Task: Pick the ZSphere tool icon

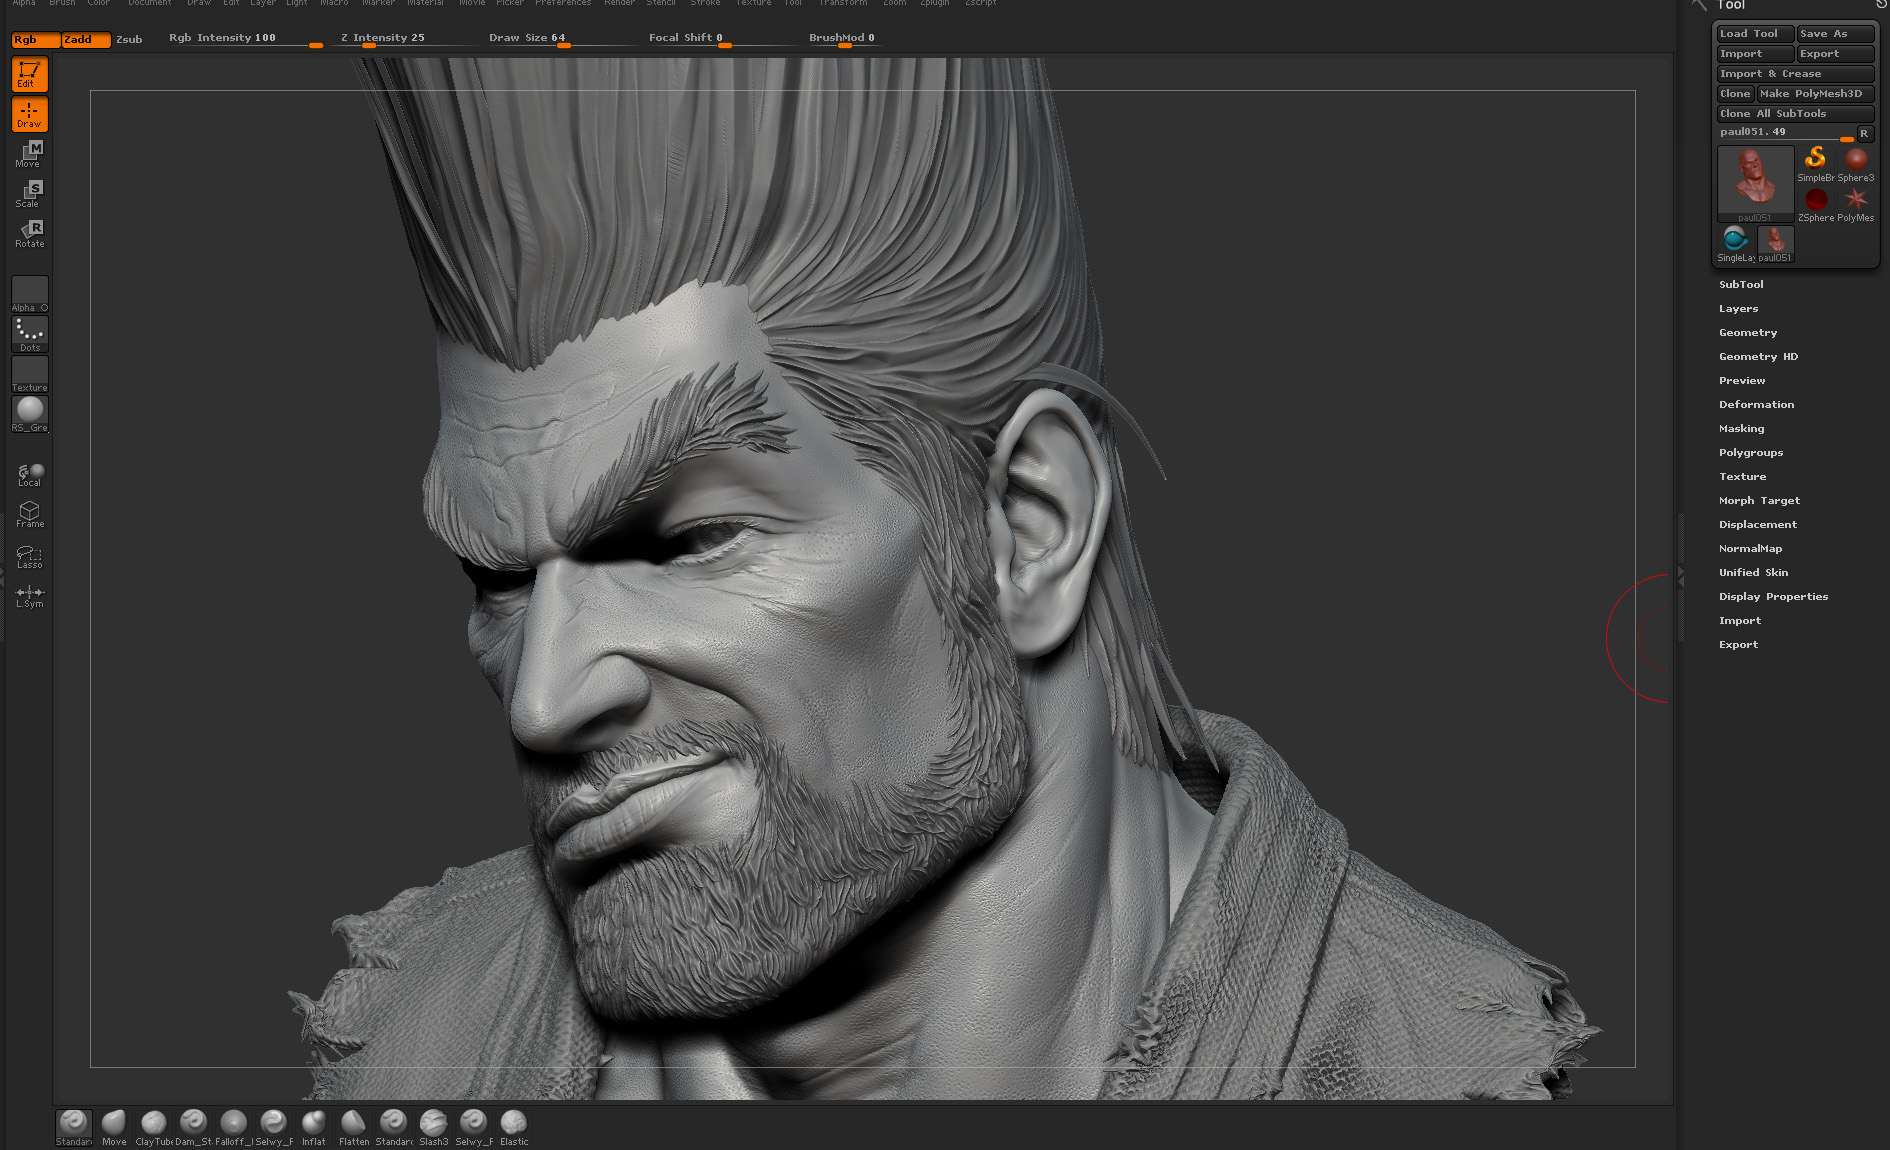Action: coord(1815,204)
